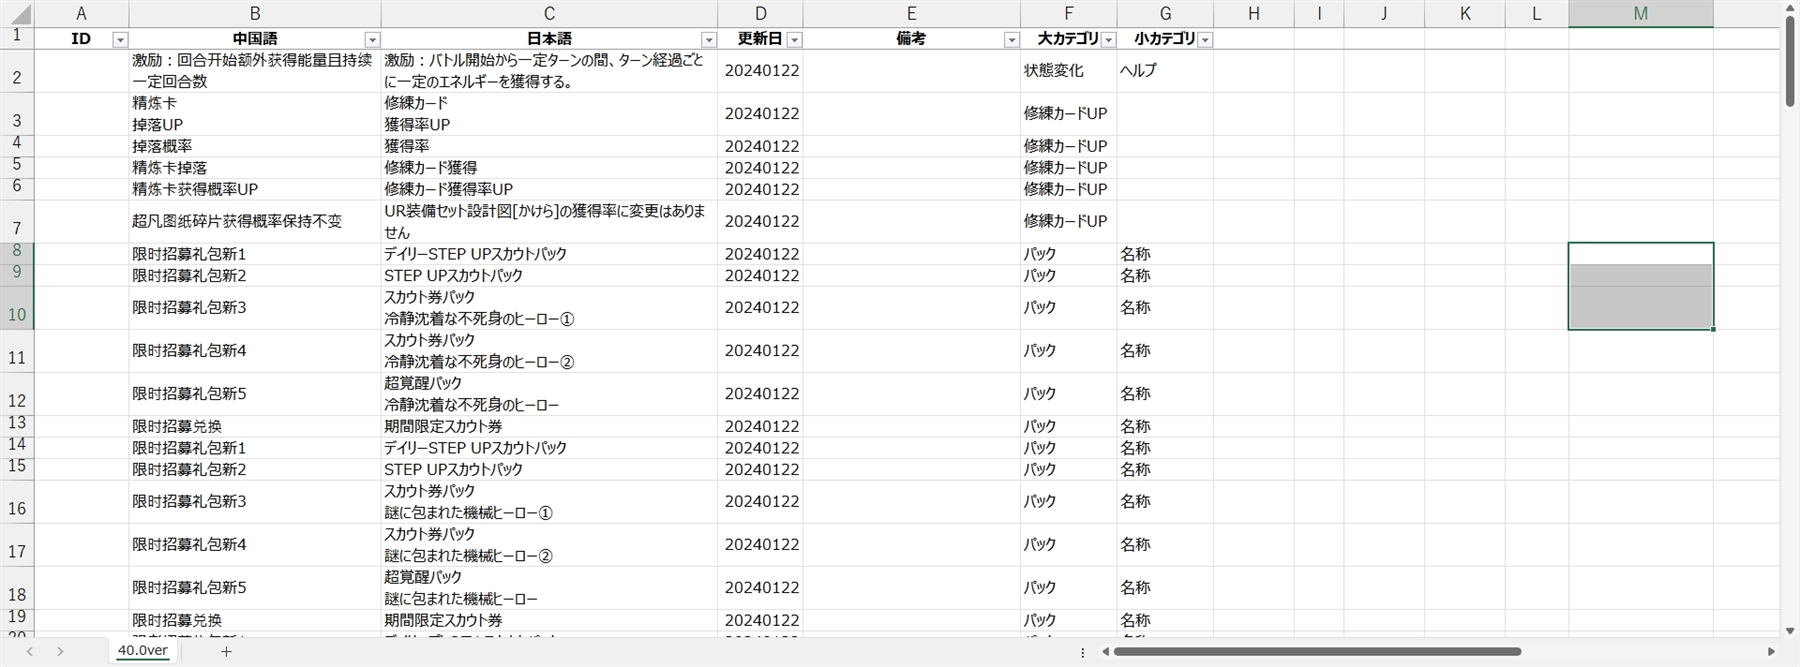Open the 更新日 filter dropdown
Viewport: 1800px width, 667px height.
point(794,40)
